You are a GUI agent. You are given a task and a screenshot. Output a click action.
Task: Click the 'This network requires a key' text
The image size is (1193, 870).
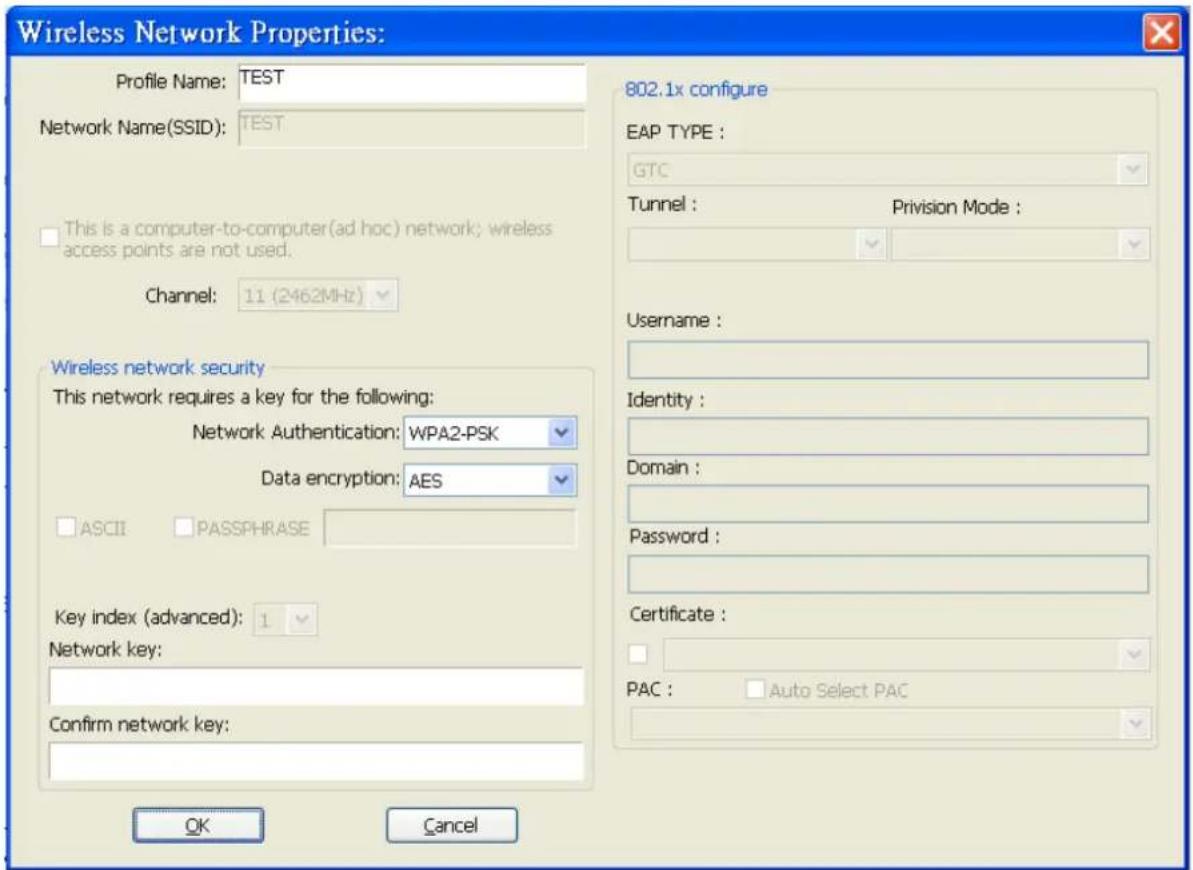coord(243,397)
